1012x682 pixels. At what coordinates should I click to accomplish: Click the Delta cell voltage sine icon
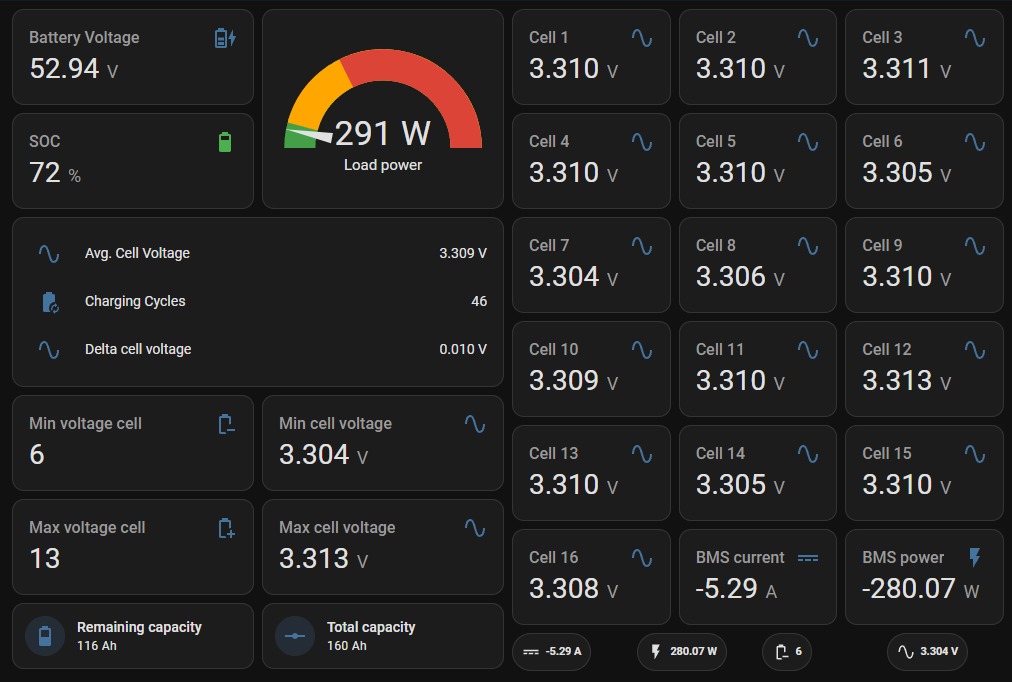pos(49,350)
